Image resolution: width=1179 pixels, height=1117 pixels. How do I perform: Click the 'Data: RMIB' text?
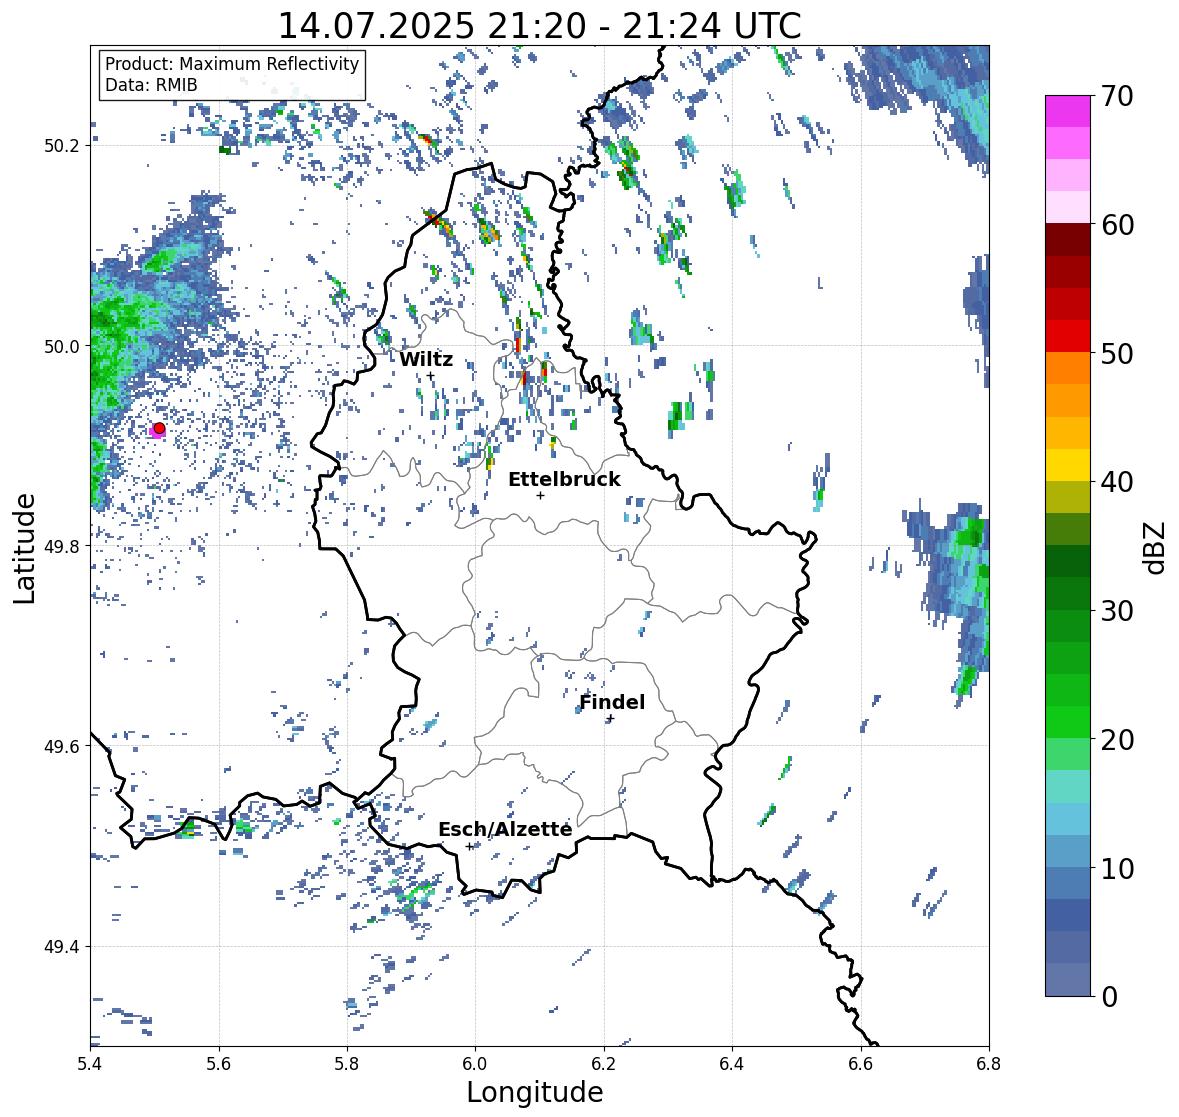pyautogui.click(x=151, y=85)
